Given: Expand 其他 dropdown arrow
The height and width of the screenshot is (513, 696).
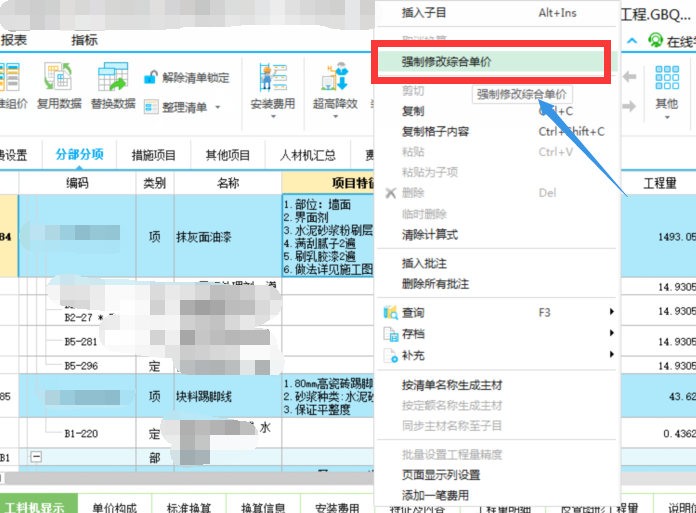Looking at the screenshot, I should pyautogui.click(x=667, y=118).
